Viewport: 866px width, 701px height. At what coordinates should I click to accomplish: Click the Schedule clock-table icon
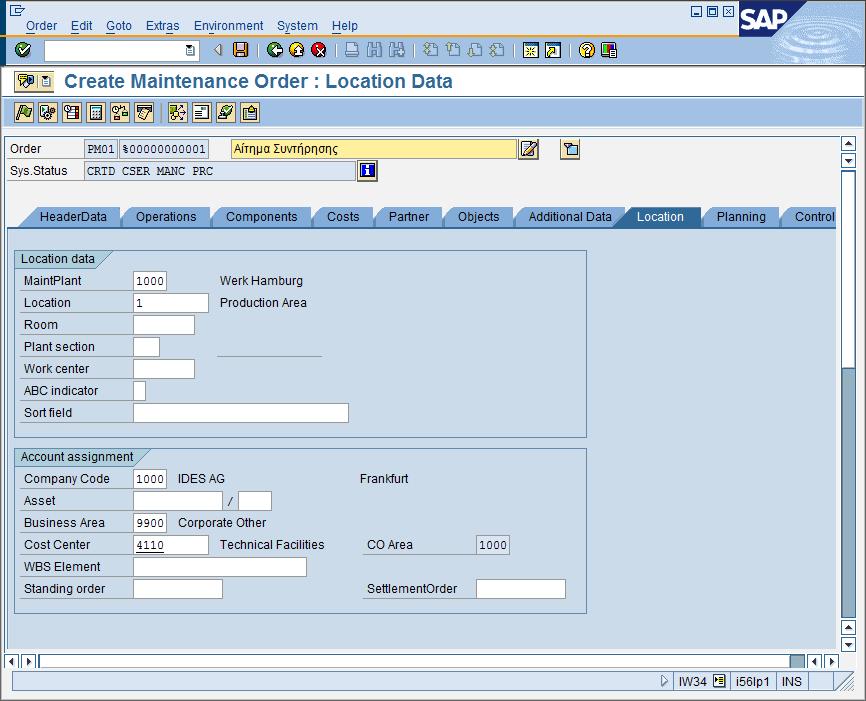tap(71, 113)
